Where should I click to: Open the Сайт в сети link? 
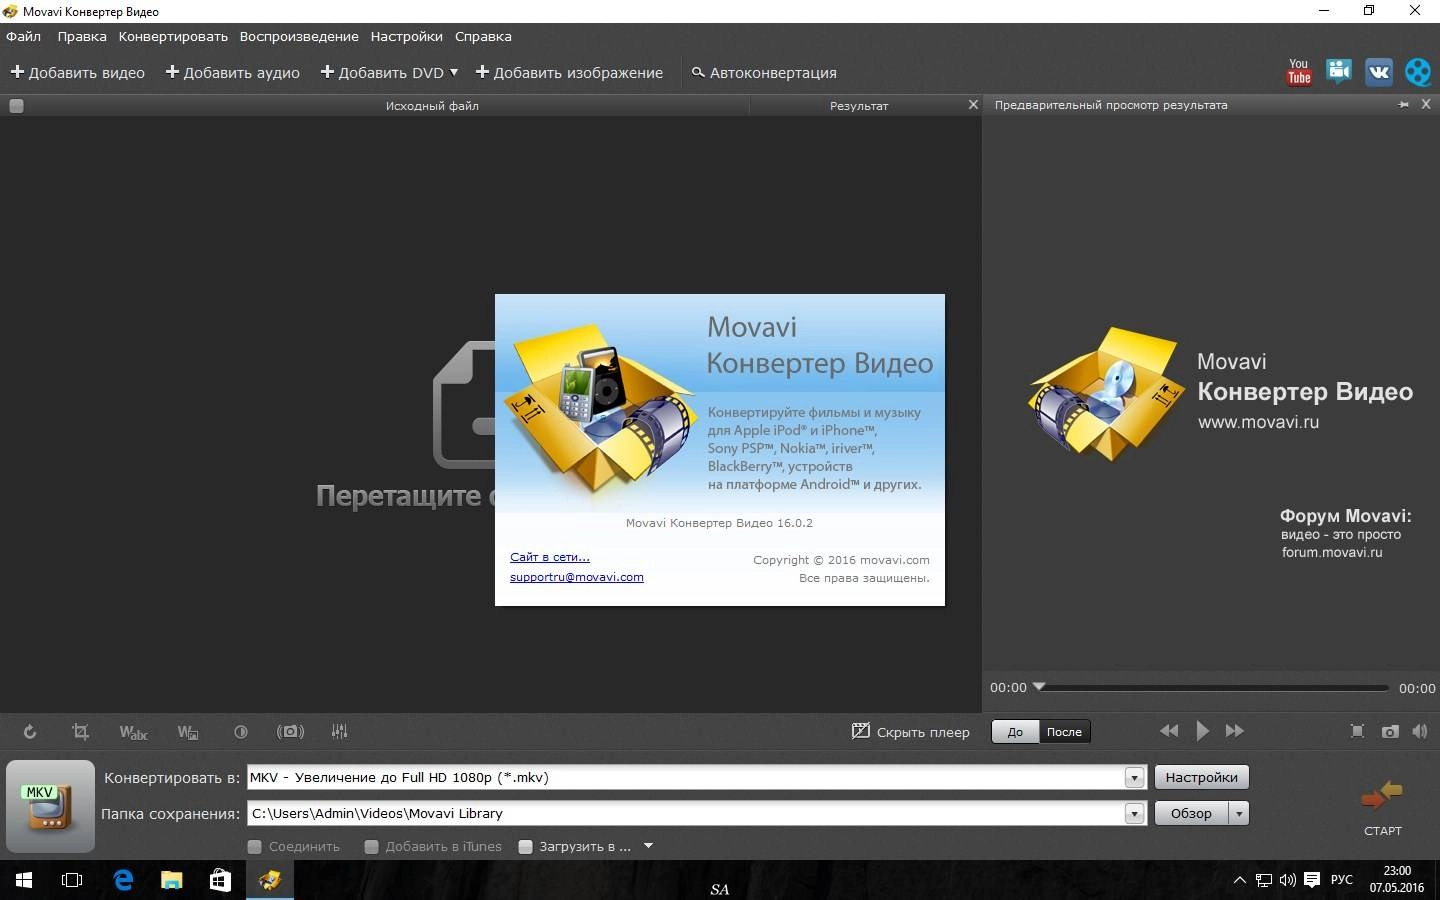click(x=550, y=557)
